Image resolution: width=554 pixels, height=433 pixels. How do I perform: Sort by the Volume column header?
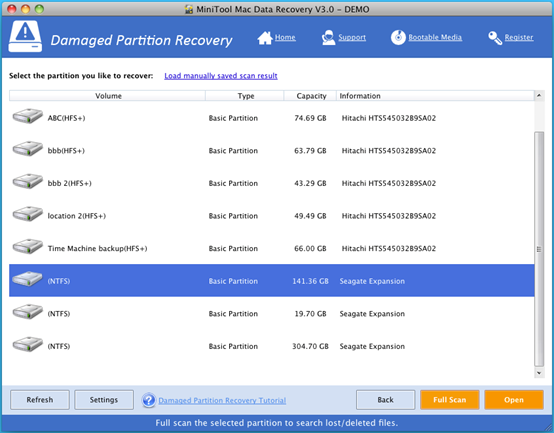(107, 96)
